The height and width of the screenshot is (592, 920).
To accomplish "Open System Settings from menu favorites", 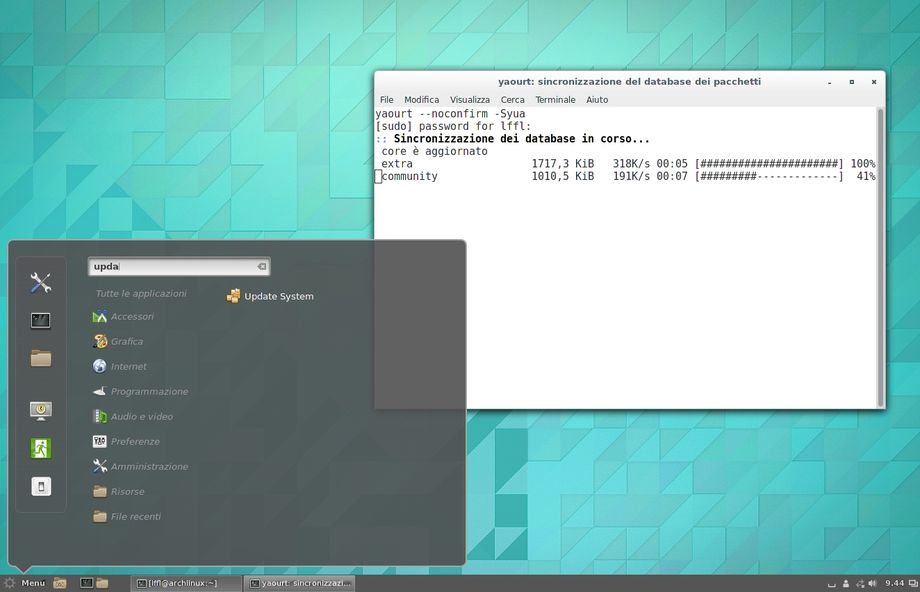I will (40, 283).
